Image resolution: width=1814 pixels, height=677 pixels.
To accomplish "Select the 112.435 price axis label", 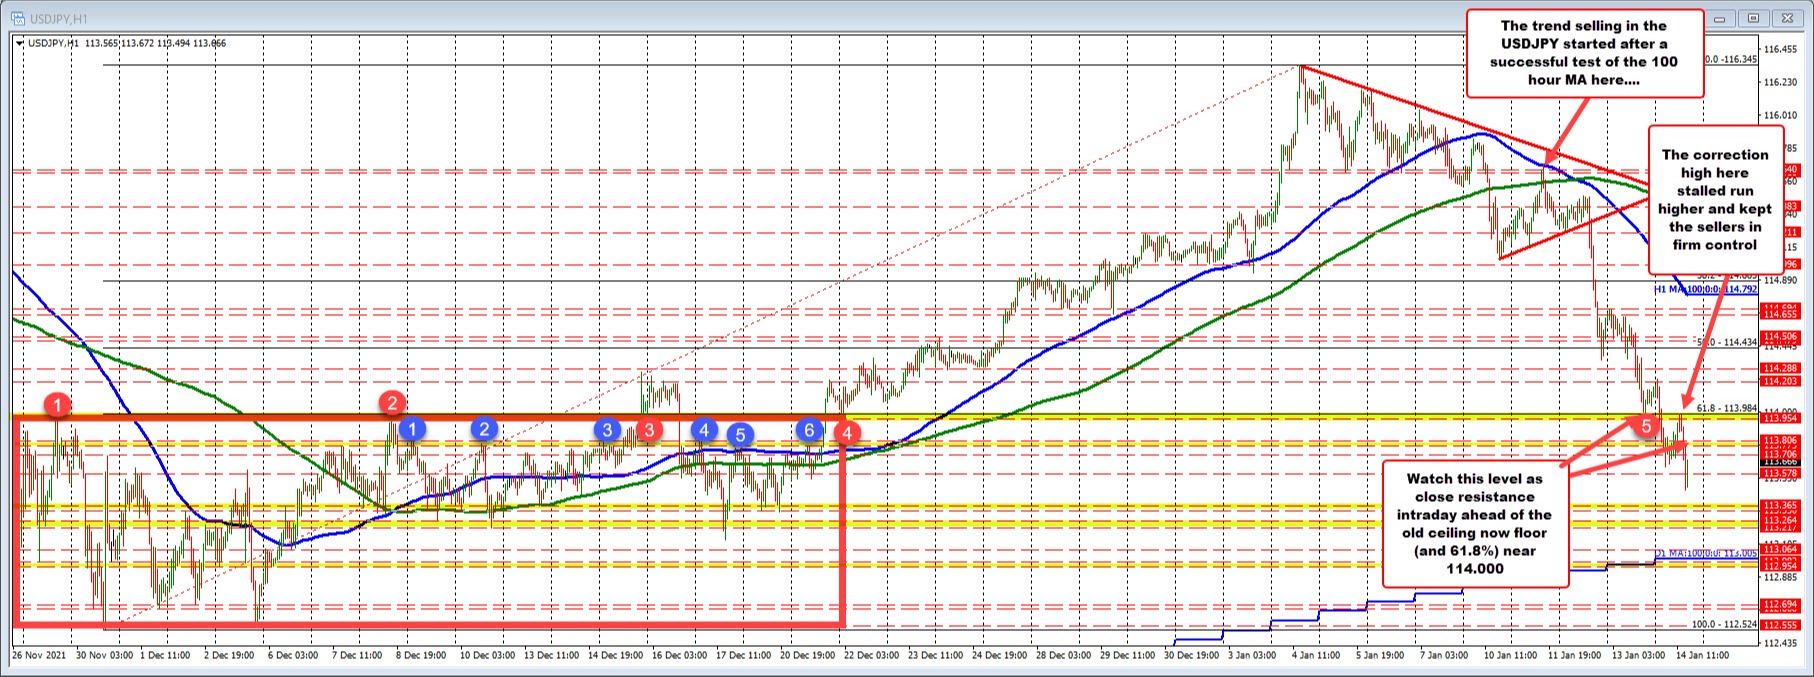I will pos(1780,642).
